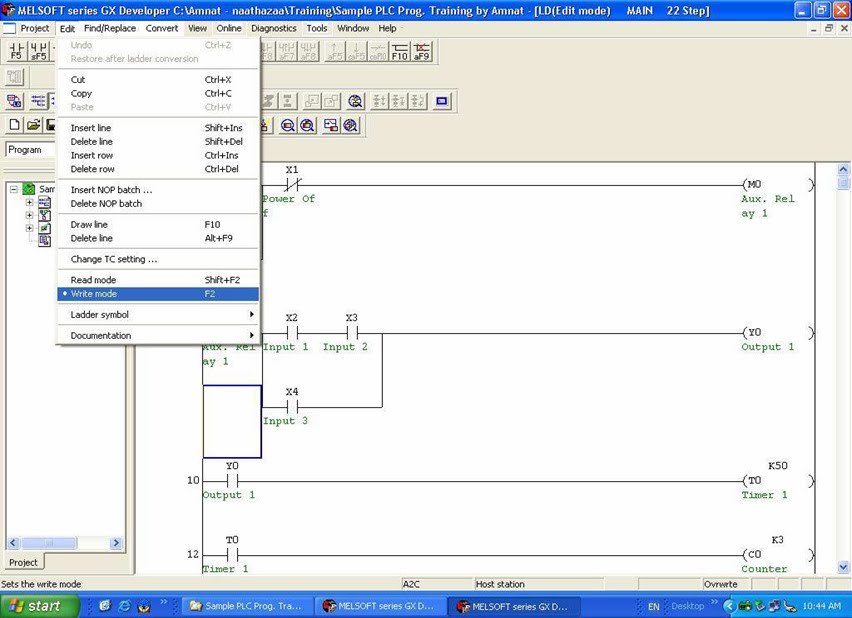This screenshot has height=618, width=852.
Task: Click the vertical expand icon on third toolbar row
Action: pyautogui.click(x=287, y=101)
